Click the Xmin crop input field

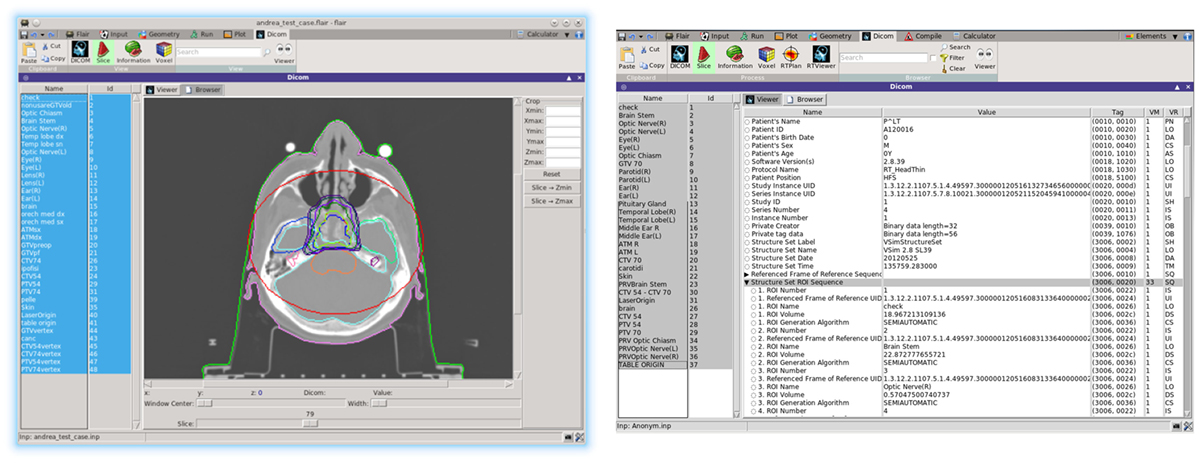click(561, 111)
